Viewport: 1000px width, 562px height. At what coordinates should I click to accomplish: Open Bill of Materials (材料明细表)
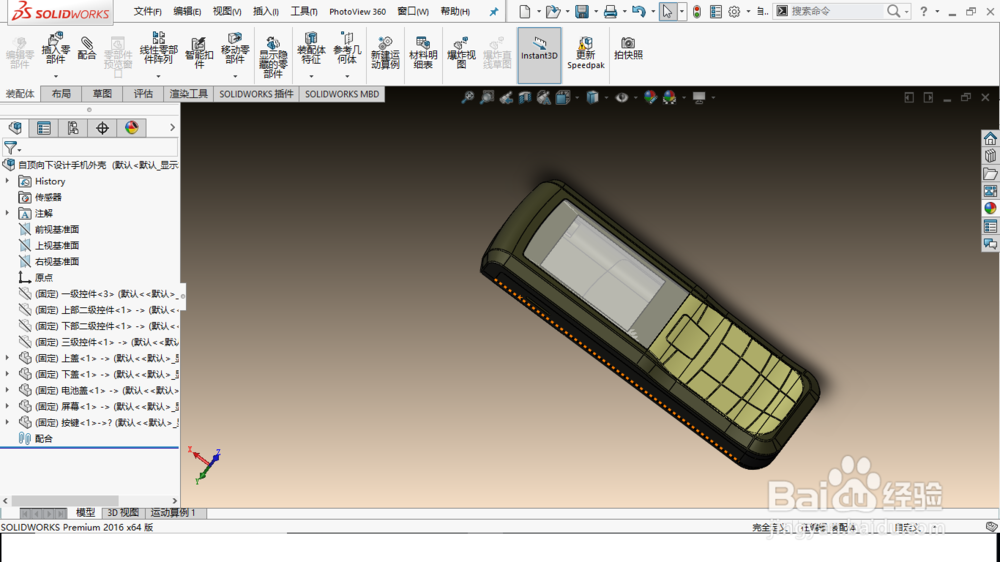coord(423,54)
